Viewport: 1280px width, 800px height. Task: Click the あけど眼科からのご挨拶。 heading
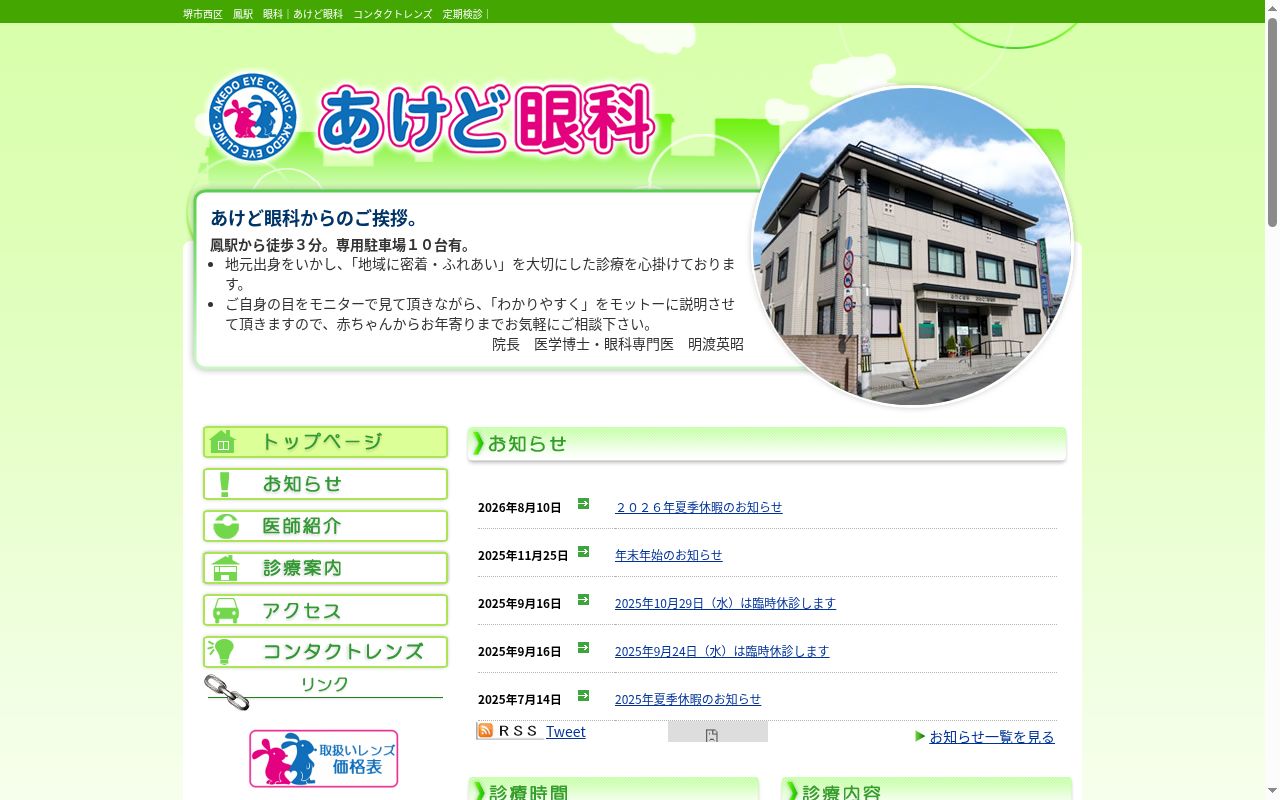point(317,218)
